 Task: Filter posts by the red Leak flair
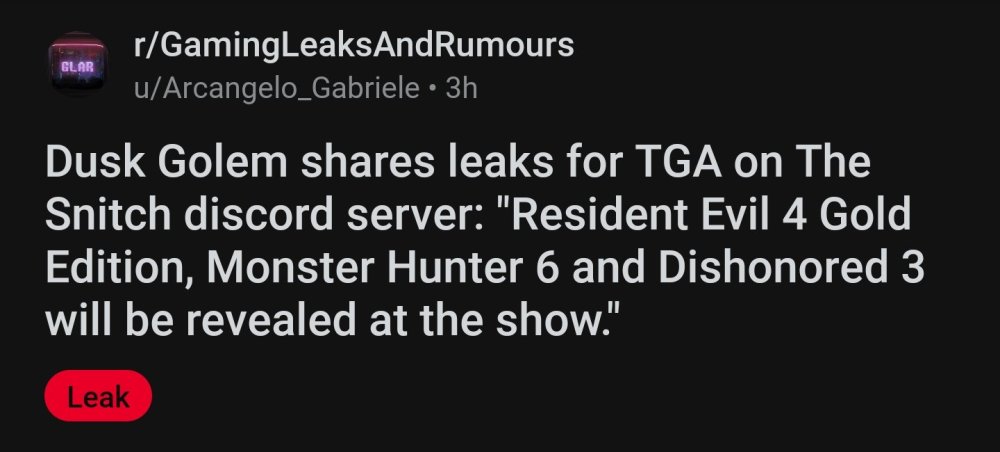(98, 396)
